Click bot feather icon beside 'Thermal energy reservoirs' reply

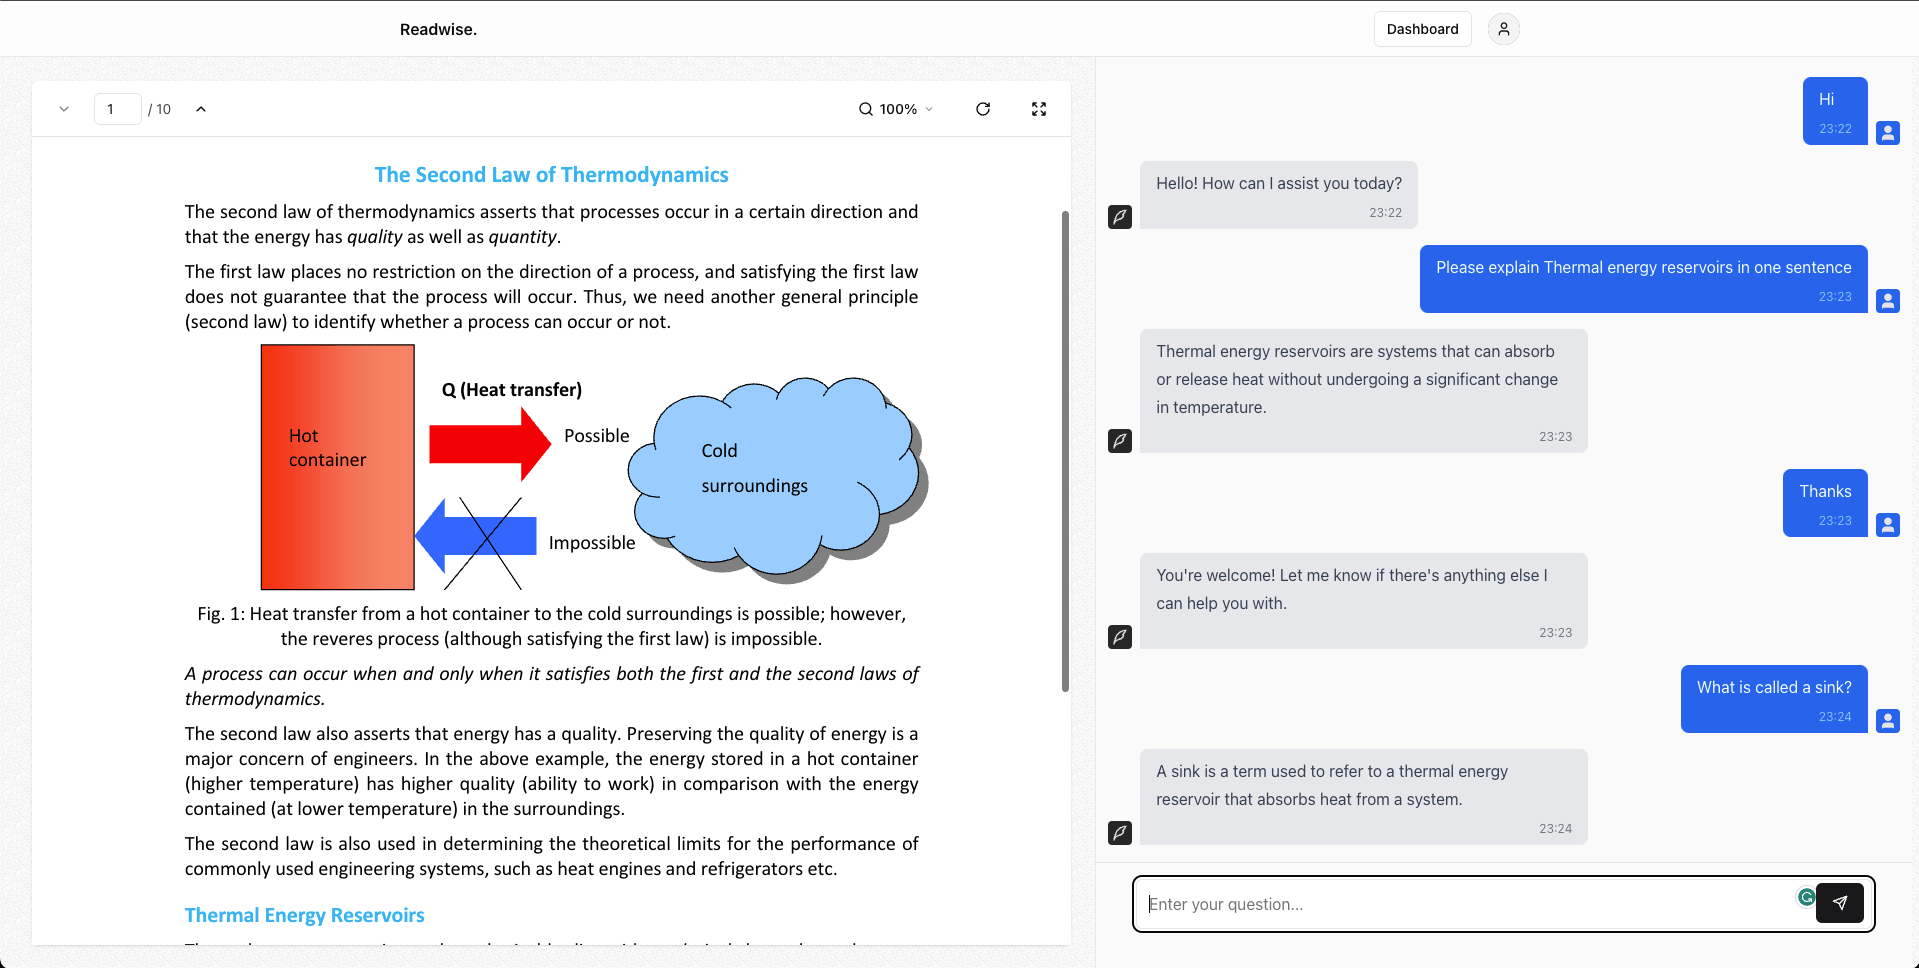(x=1120, y=441)
